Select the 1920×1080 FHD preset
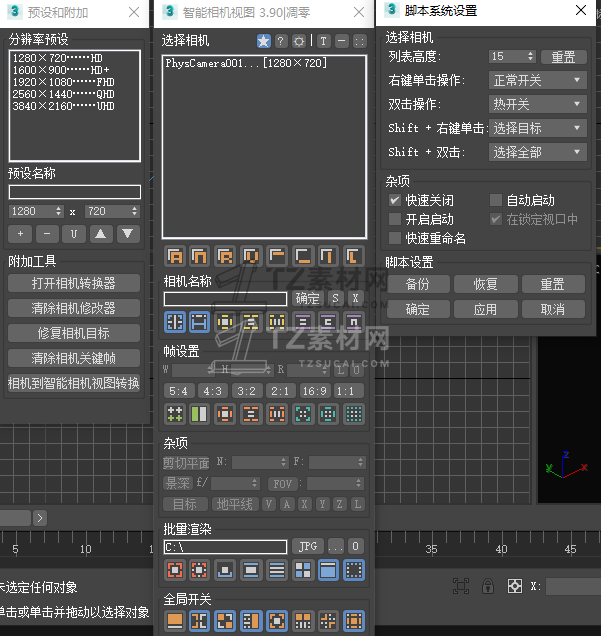Screen dimensions: 601x636 tap(63, 82)
